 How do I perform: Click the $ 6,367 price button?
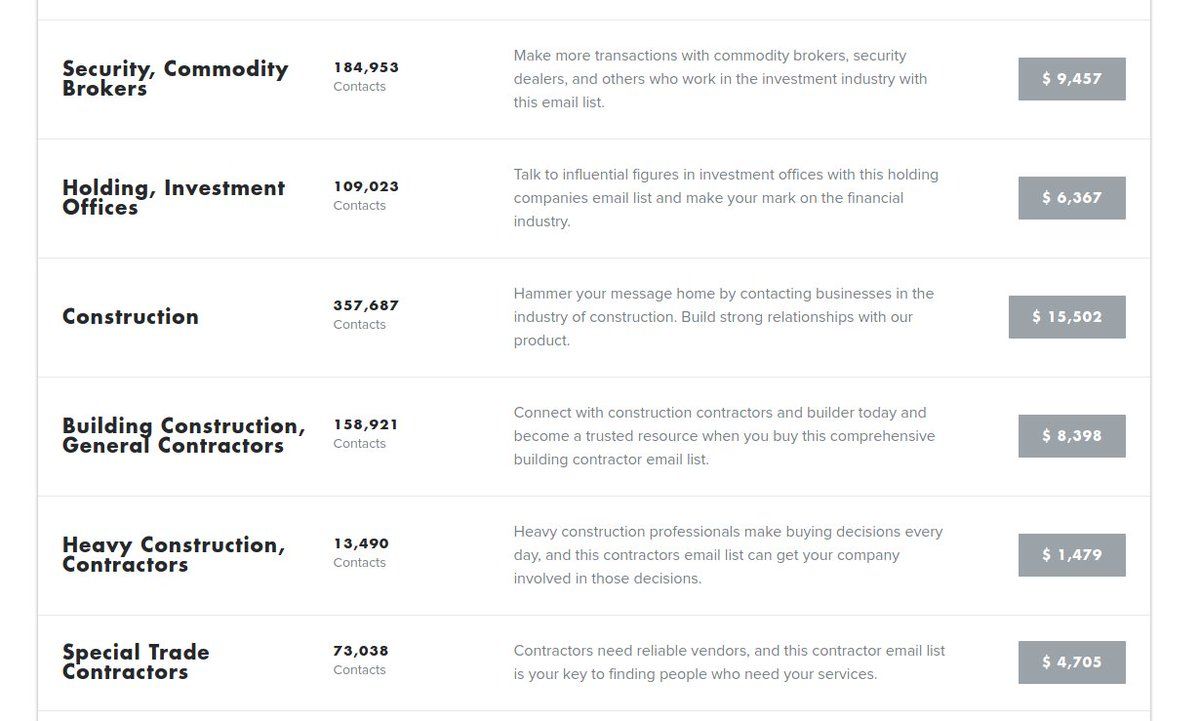(x=1071, y=198)
